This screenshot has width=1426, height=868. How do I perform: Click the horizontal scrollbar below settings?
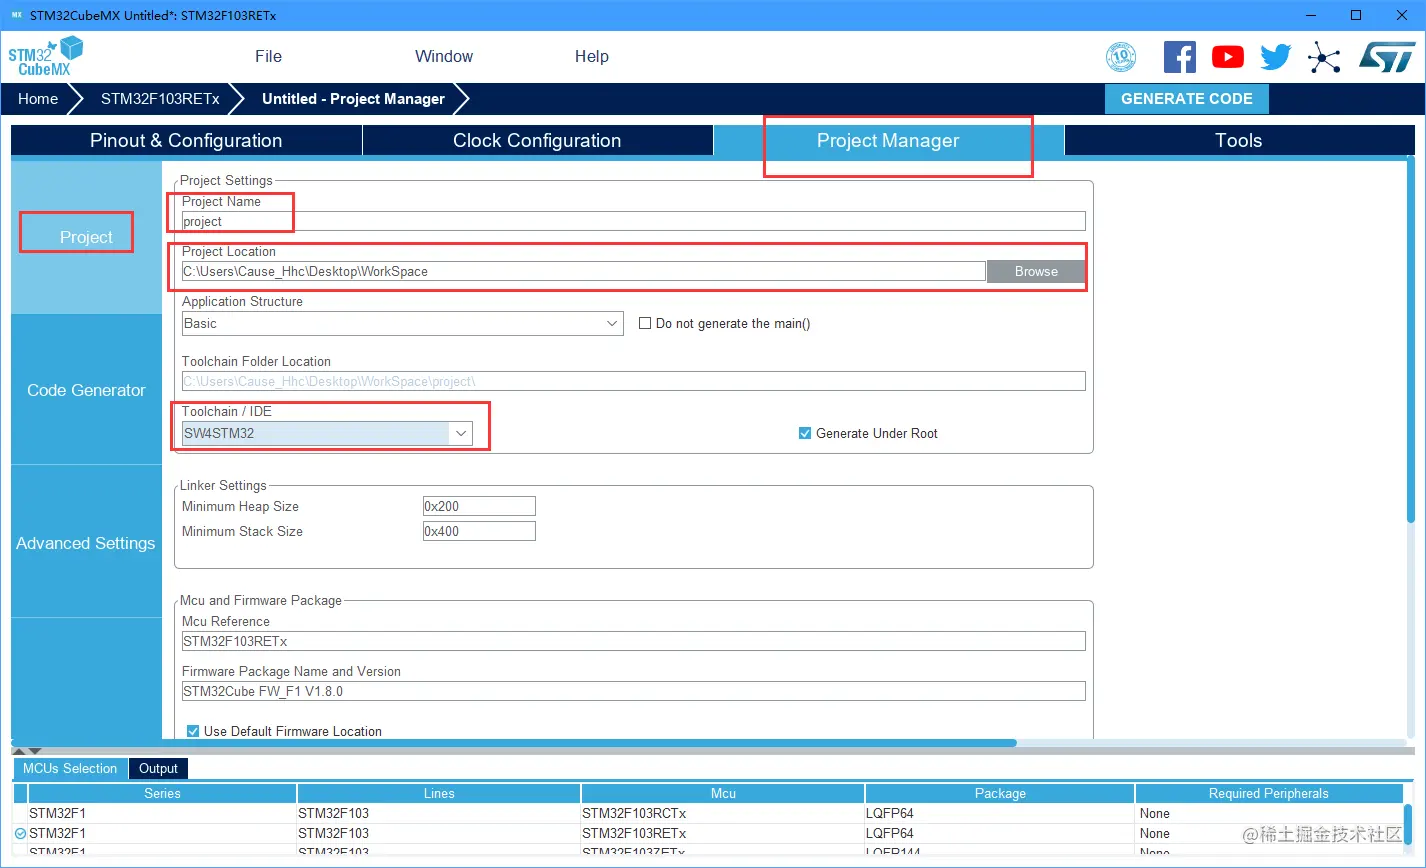click(x=515, y=743)
